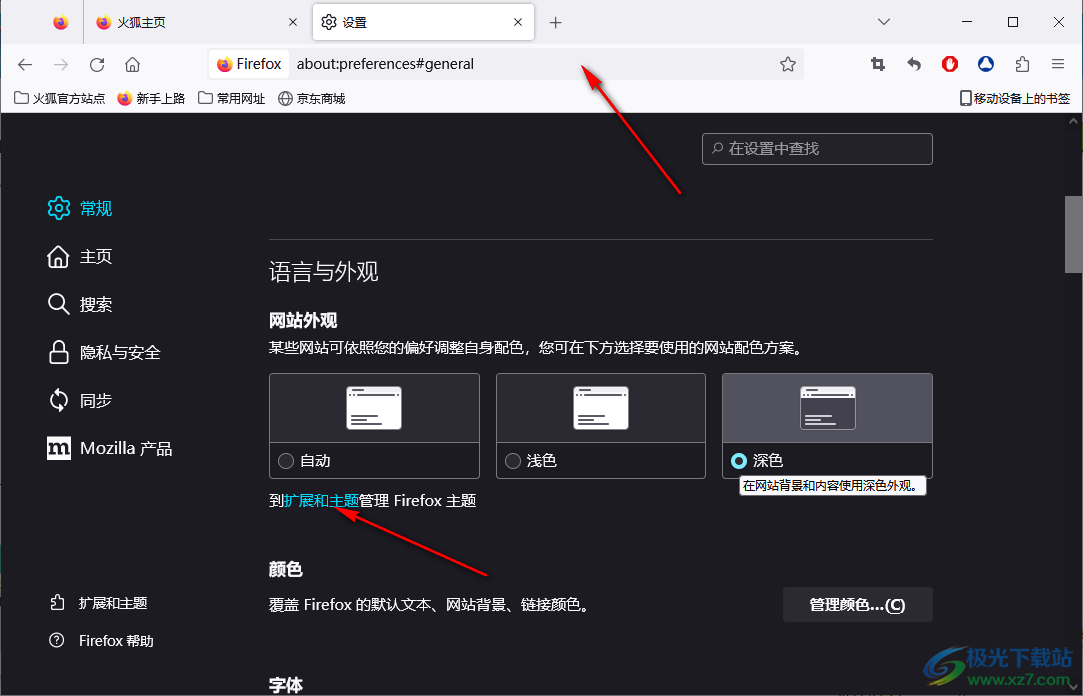Open the 常用网址 bookmark folder
The height and width of the screenshot is (696, 1083).
[232, 99]
